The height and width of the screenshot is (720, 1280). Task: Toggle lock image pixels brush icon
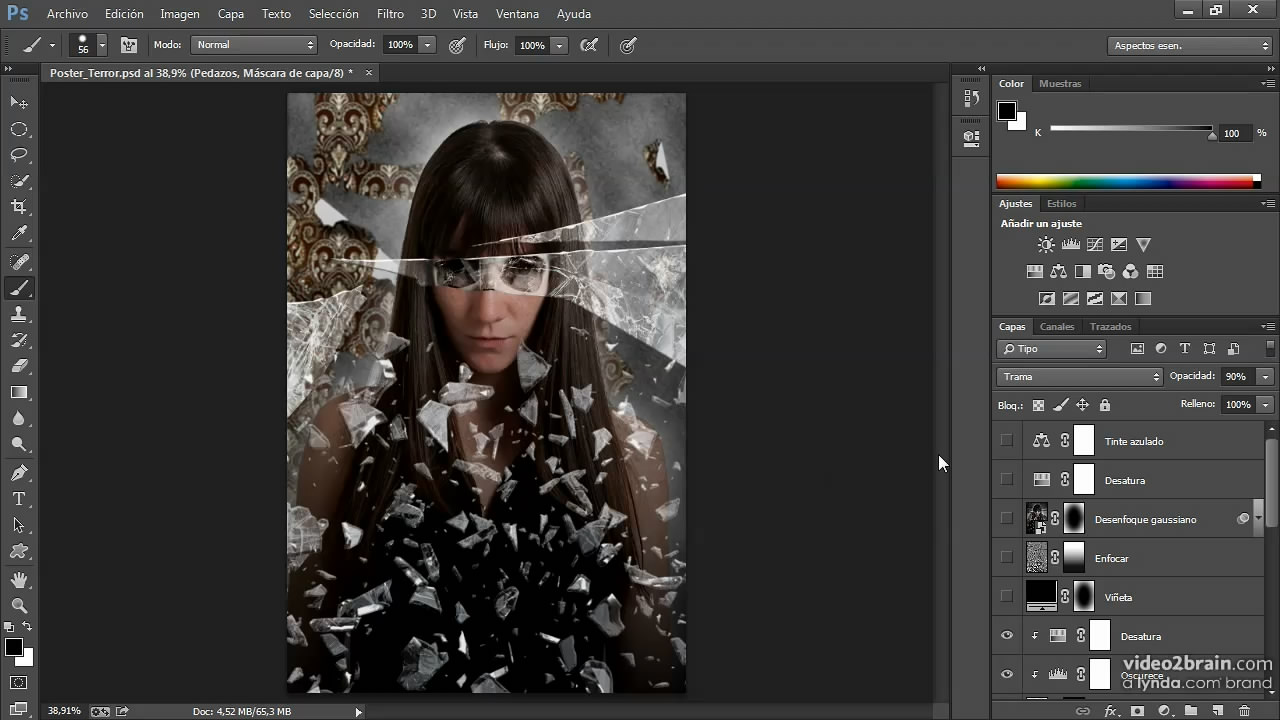tap(1060, 405)
